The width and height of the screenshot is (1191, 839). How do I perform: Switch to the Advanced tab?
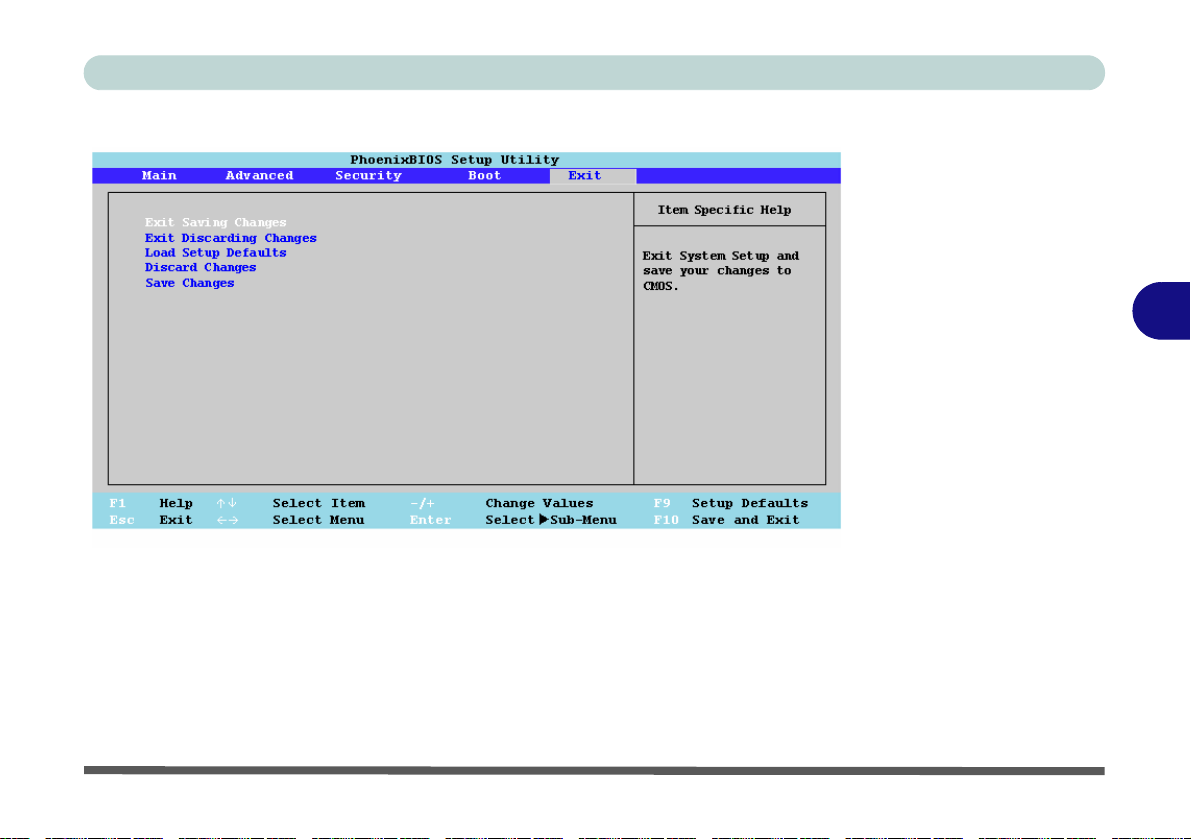259,175
